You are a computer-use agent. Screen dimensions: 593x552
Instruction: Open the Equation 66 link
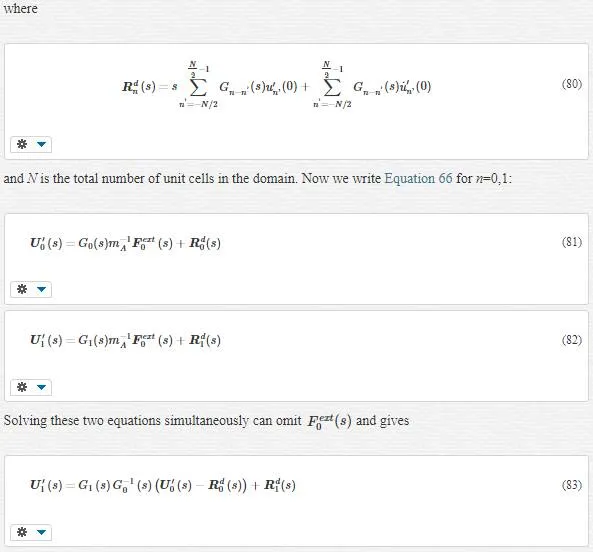point(418,178)
